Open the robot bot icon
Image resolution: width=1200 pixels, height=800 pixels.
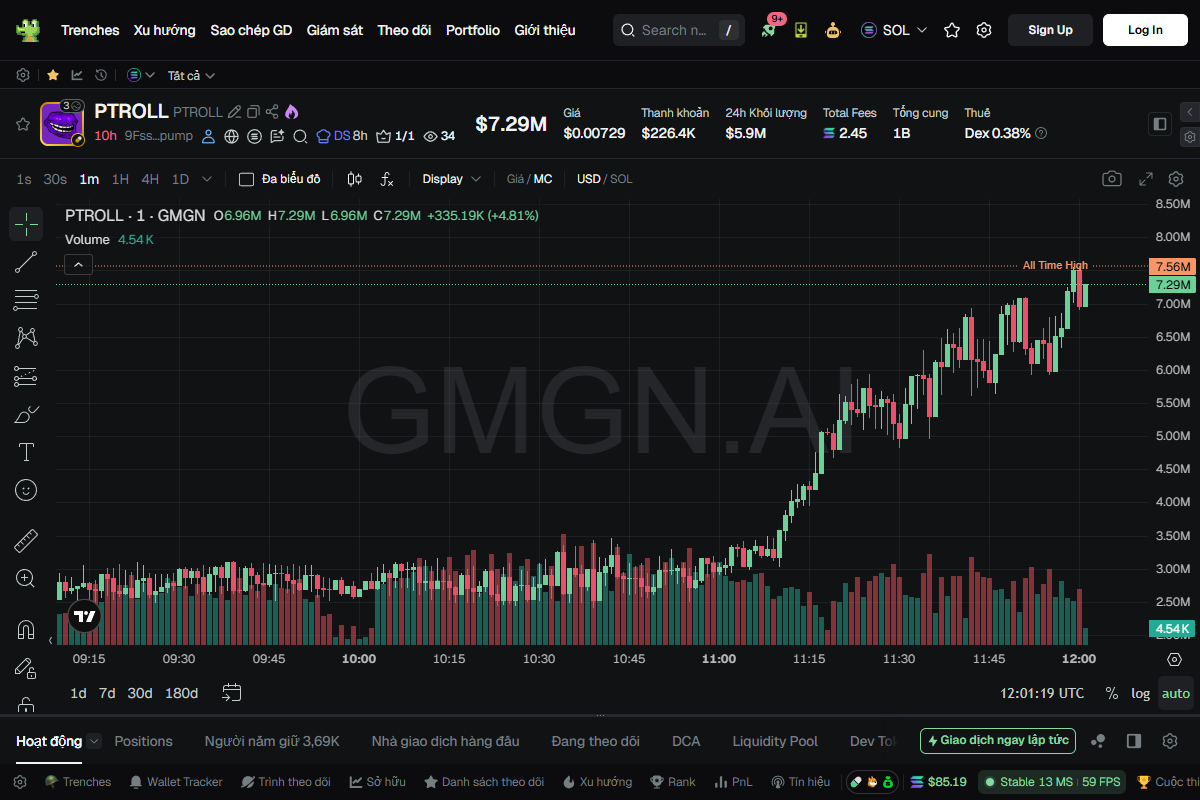tap(833, 30)
